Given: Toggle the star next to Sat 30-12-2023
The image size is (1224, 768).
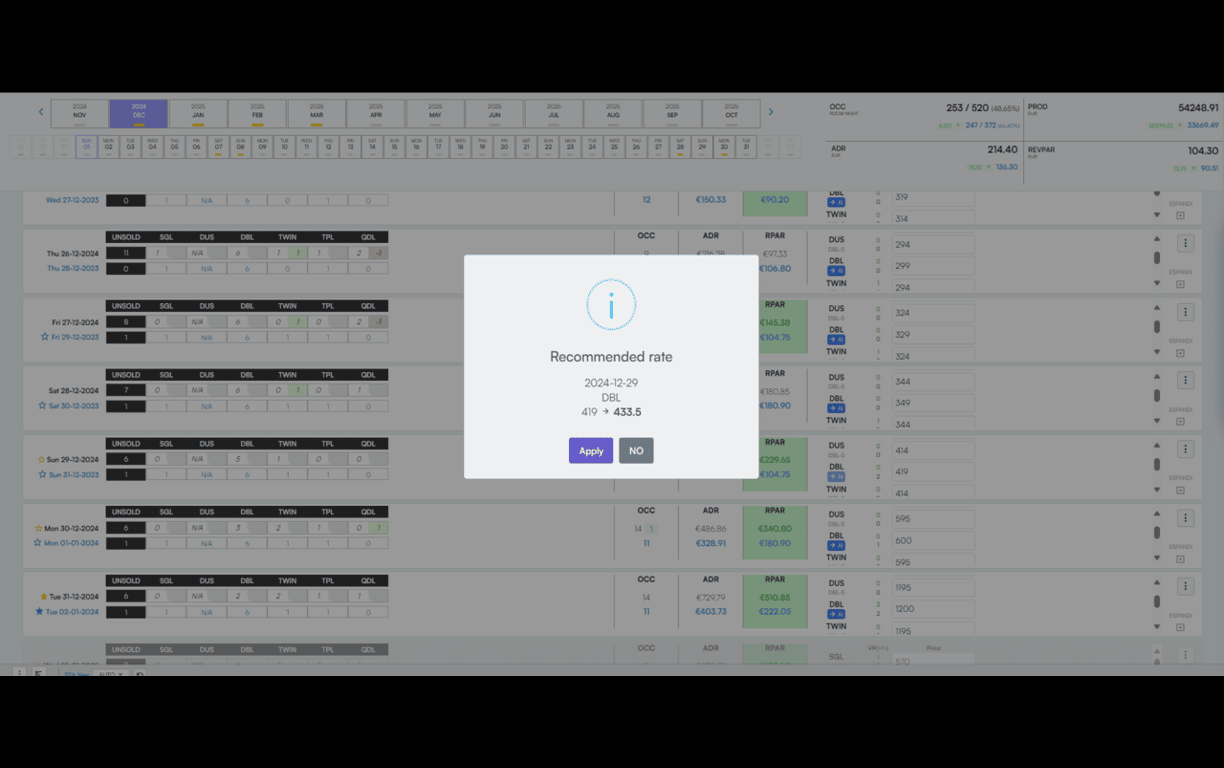Looking at the screenshot, I should (44, 406).
